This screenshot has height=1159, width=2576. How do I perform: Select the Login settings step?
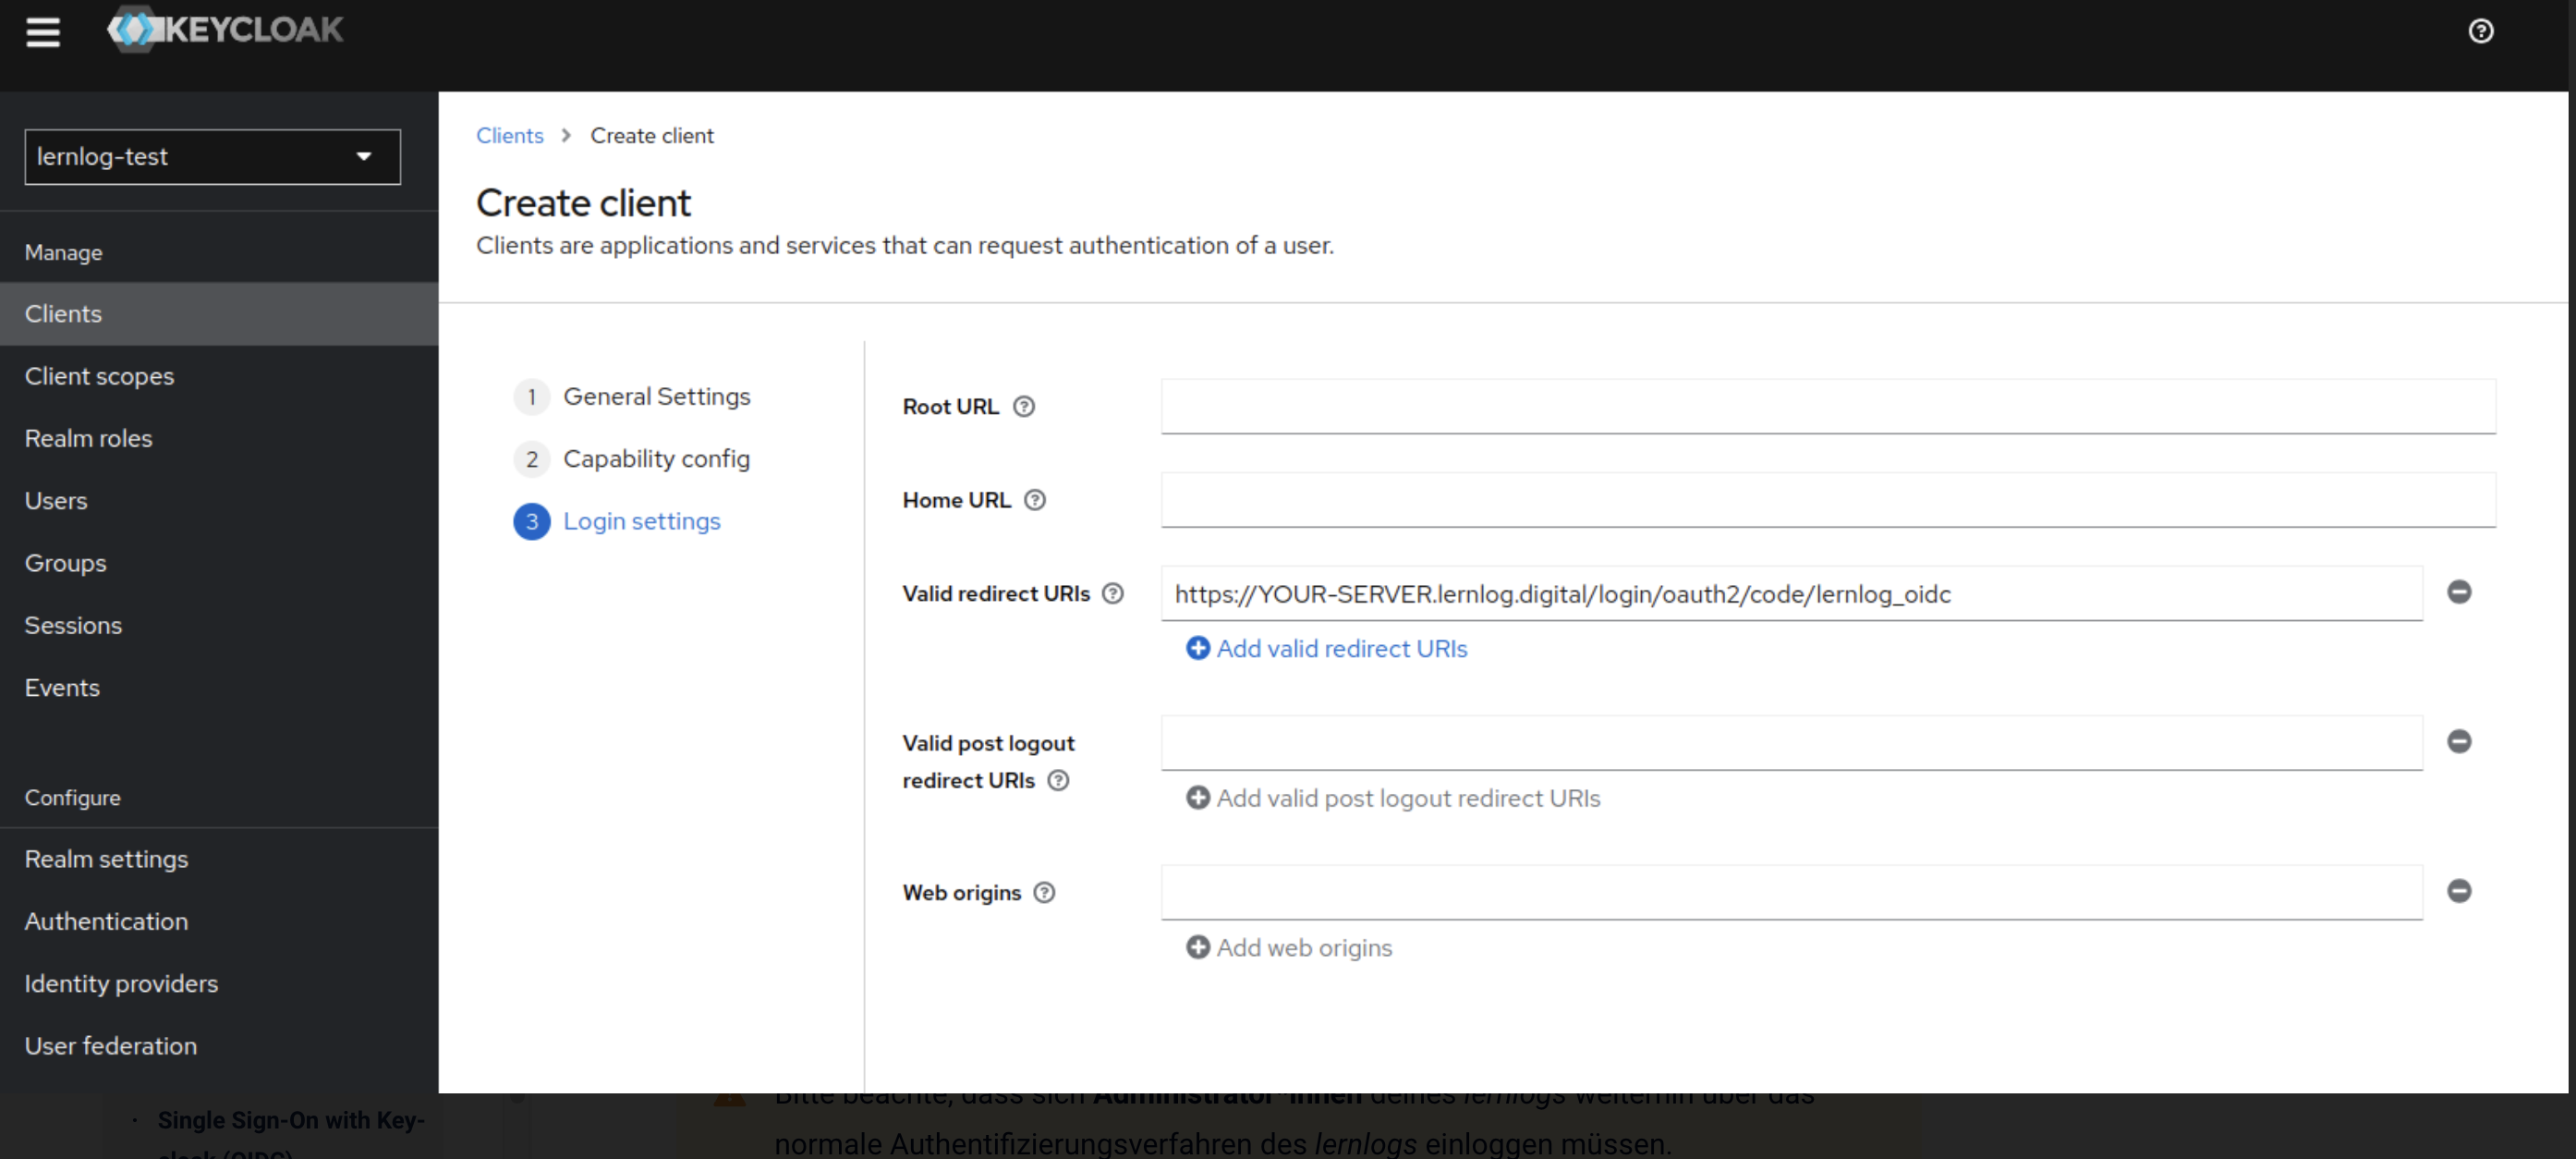(x=640, y=522)
